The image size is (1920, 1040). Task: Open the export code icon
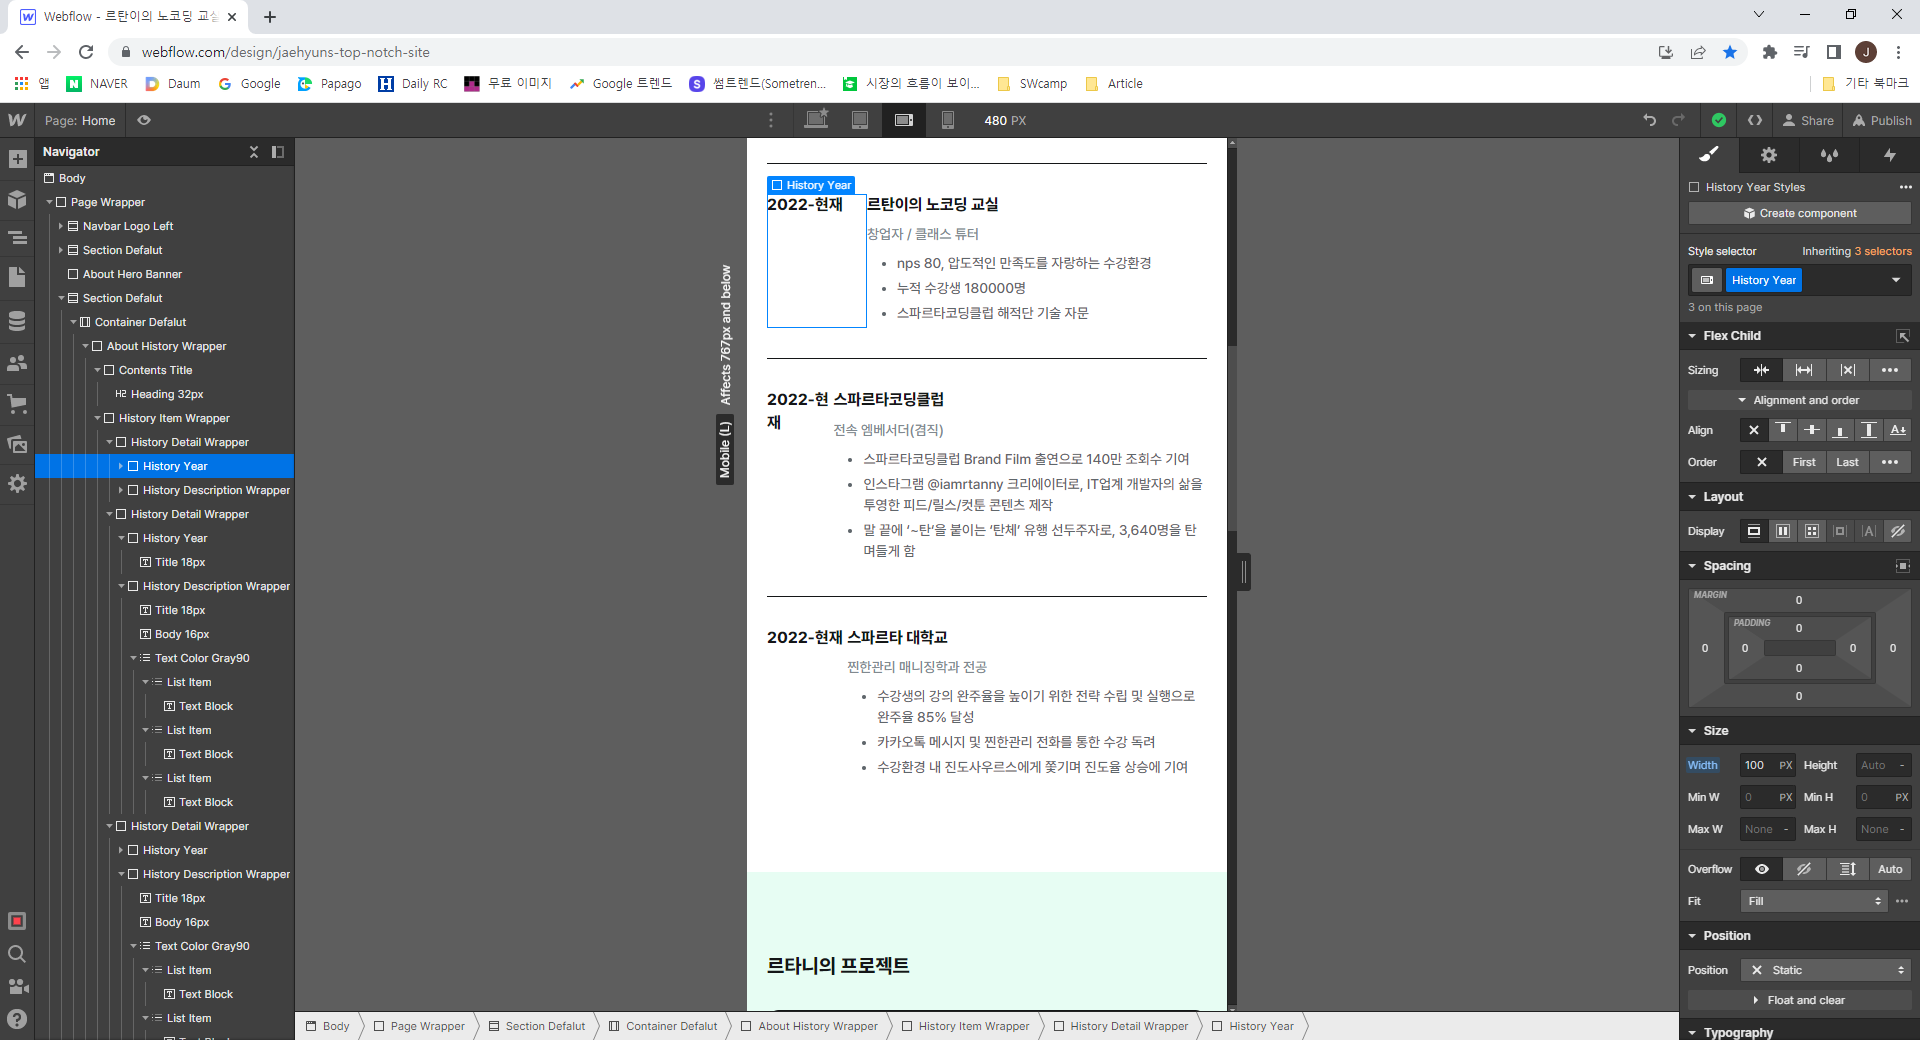pyautogui.click(x=1755, y=120)
